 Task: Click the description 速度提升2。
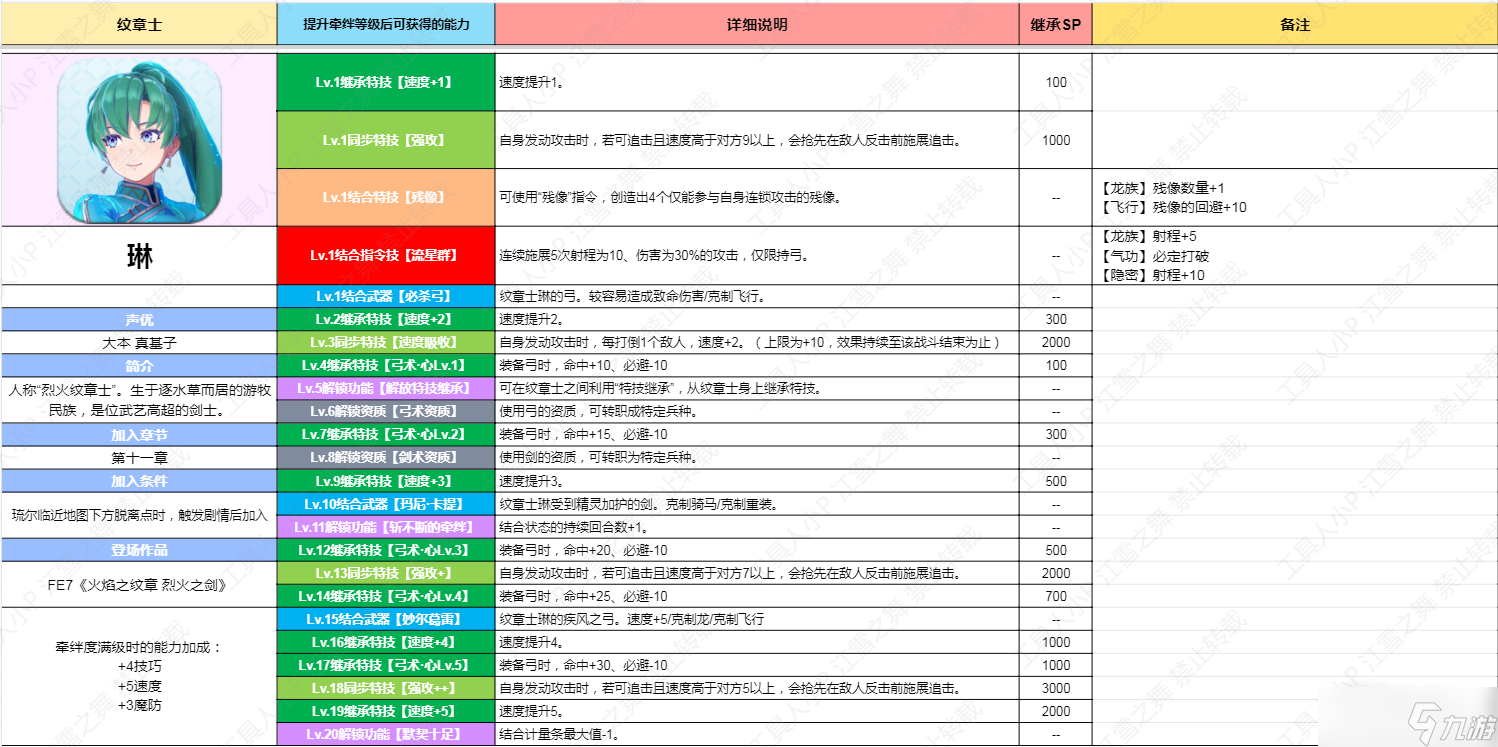click(532, 320)
